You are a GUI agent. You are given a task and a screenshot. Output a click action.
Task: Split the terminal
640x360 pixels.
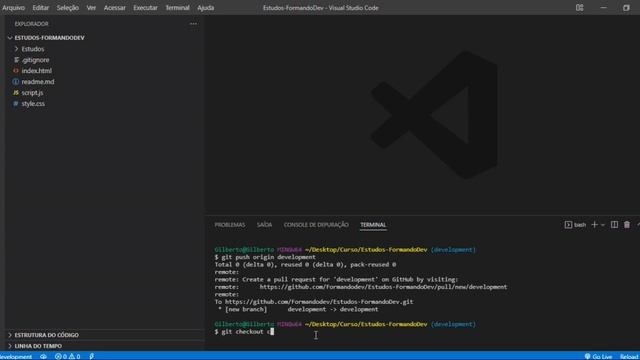coord(614,225)
